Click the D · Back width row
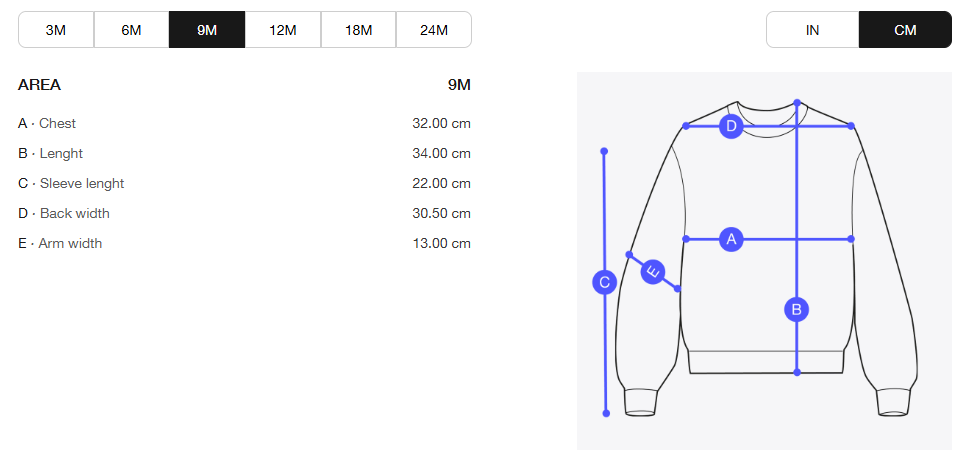Image resolution: width=956 pixels, height=456 pixels. [244, 213]
